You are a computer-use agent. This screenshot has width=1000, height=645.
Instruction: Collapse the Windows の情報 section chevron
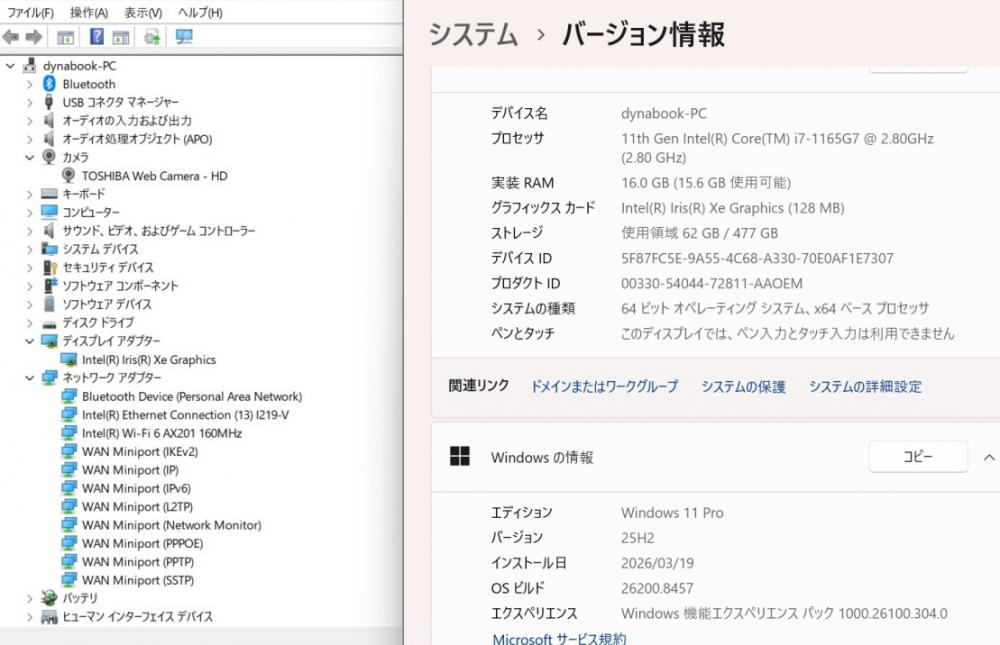[x=989, y=457]
